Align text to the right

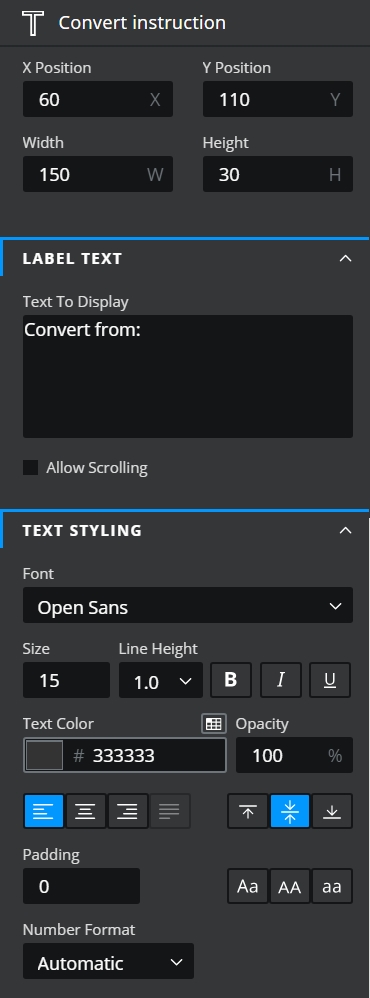128,812
